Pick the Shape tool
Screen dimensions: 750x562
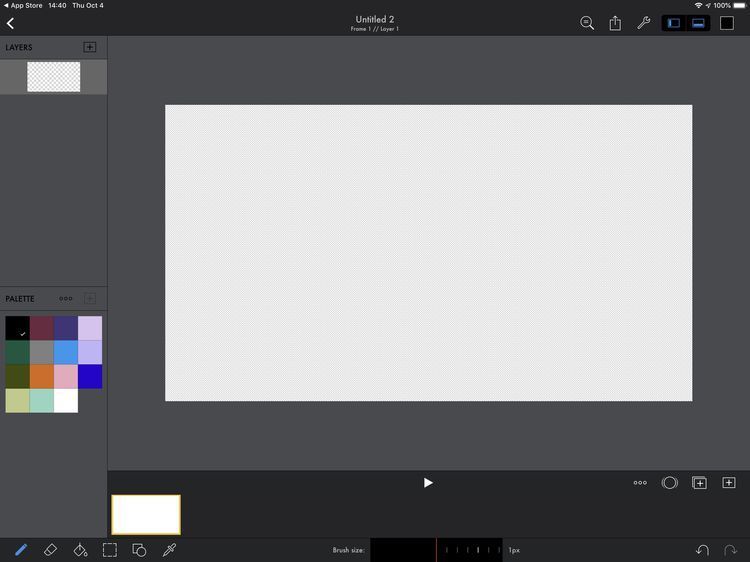coord(139,550)
